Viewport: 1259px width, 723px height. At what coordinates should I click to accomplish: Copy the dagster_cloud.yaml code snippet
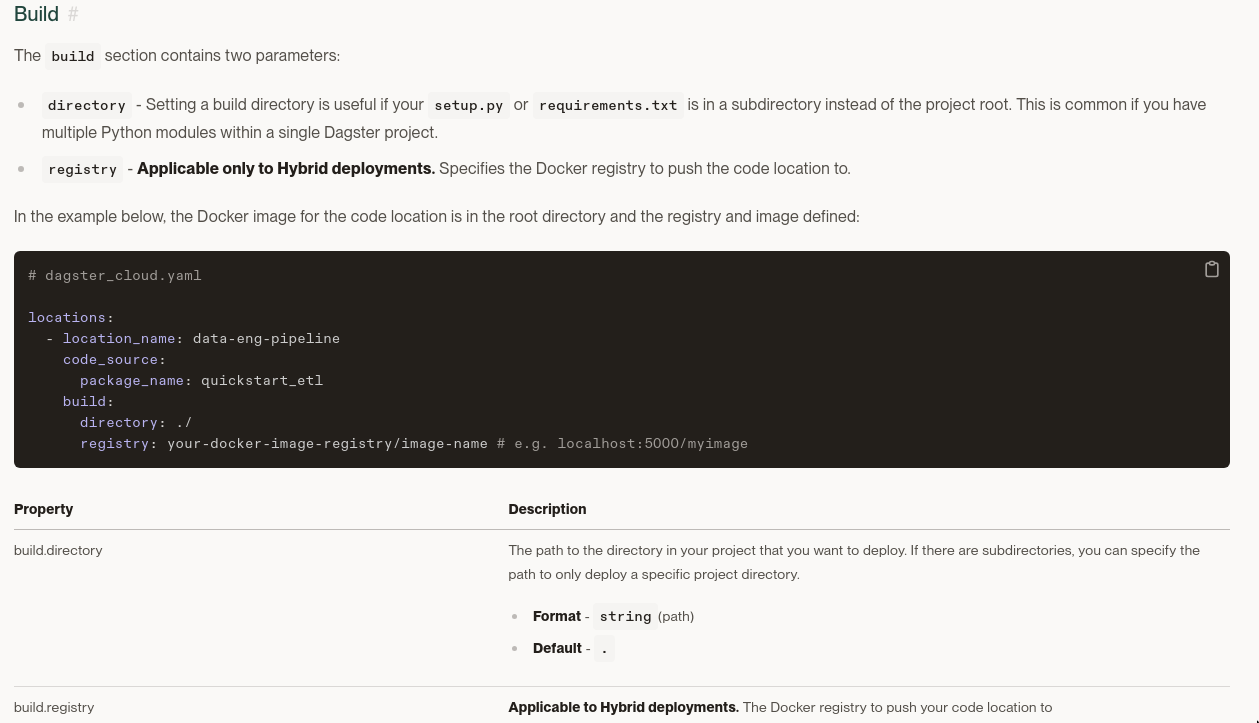pyautogui.click(x=1211, y=269)
